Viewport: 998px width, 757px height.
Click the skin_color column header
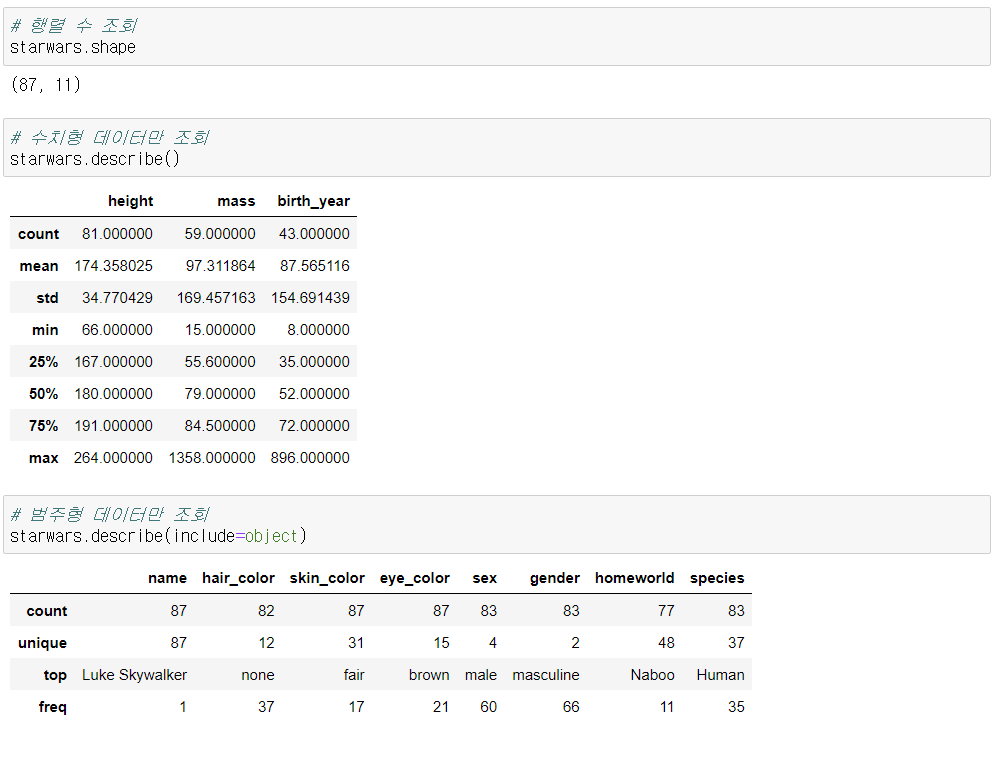(327, 578)
